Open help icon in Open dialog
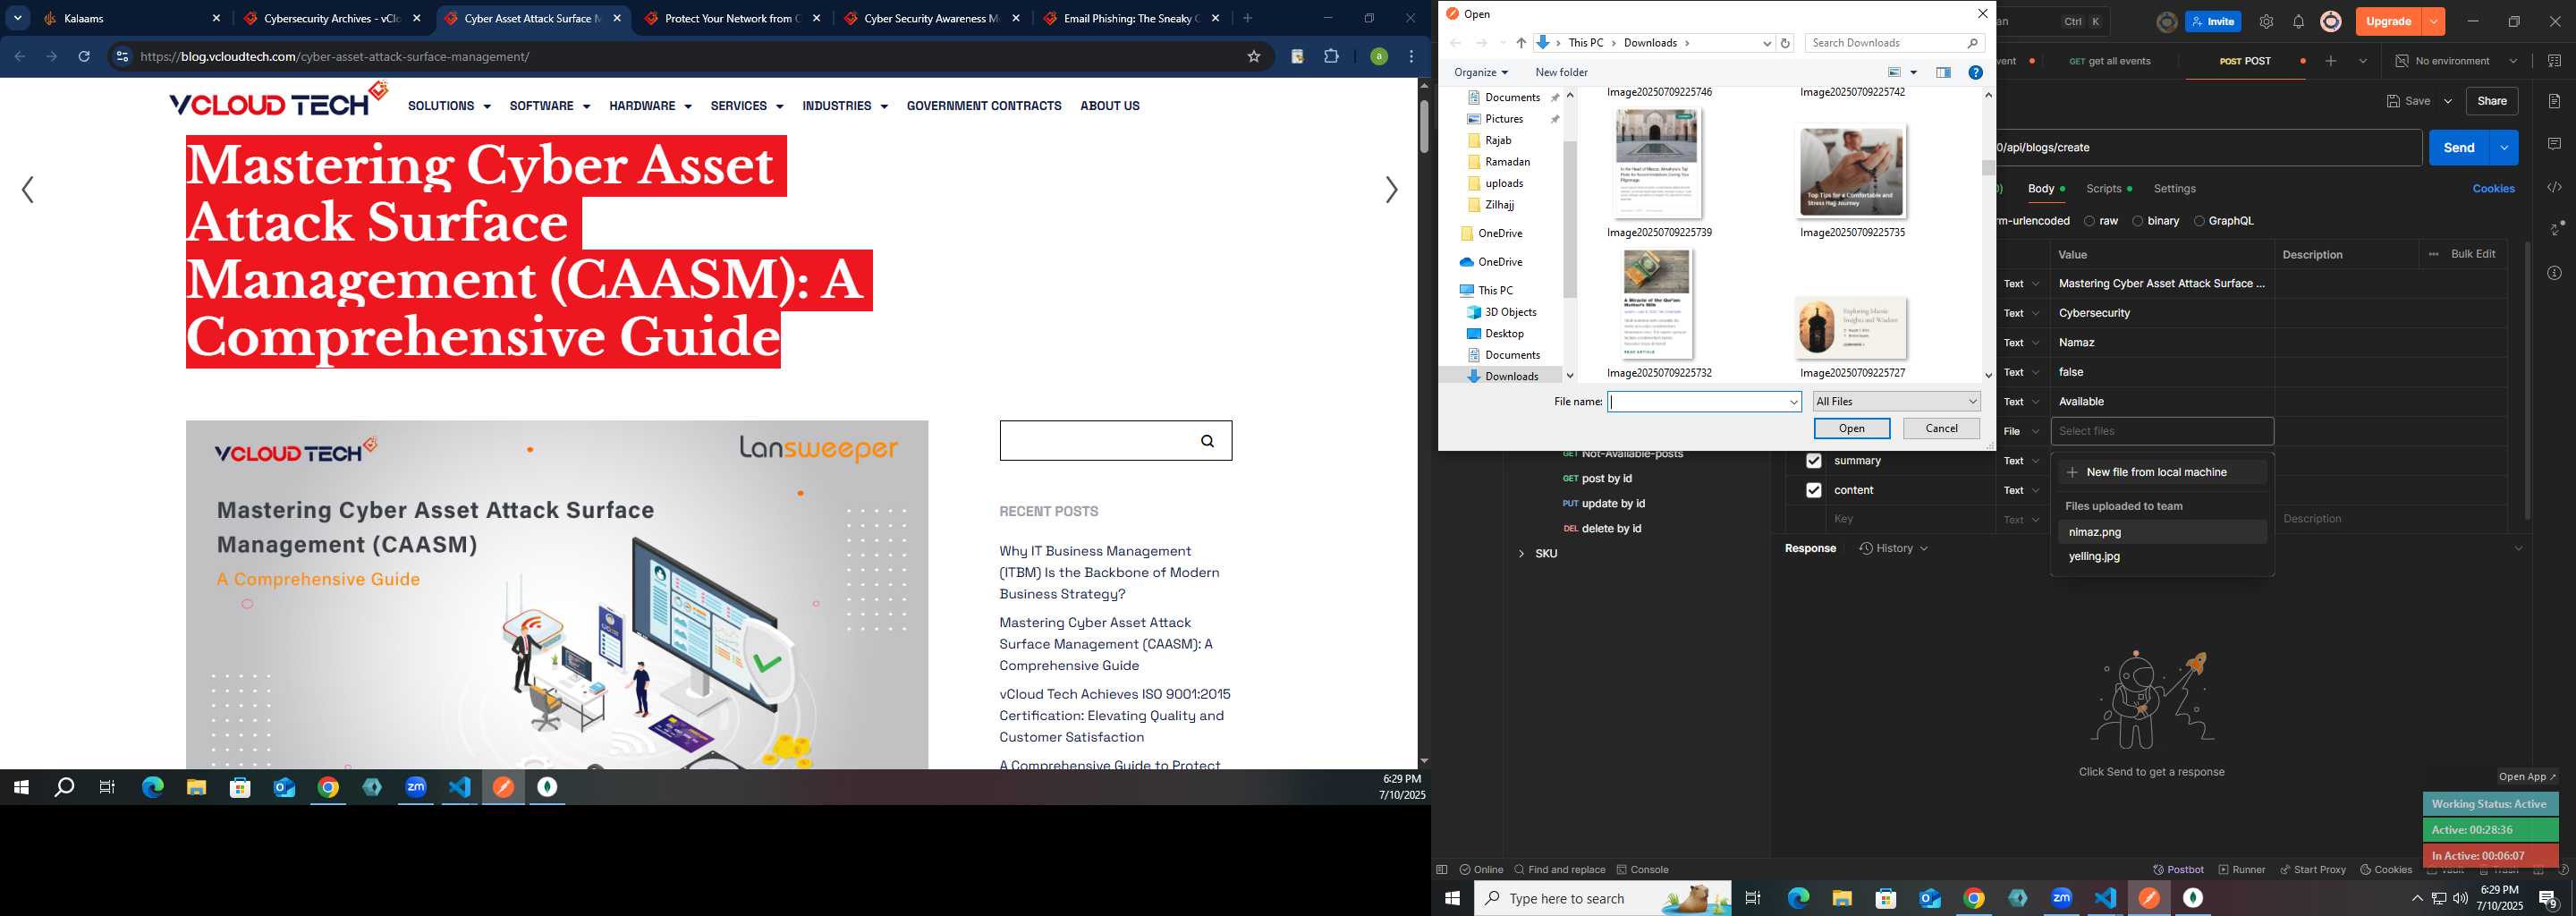The height and width of the screenshot is (916, 2576). coord(1975,72)
